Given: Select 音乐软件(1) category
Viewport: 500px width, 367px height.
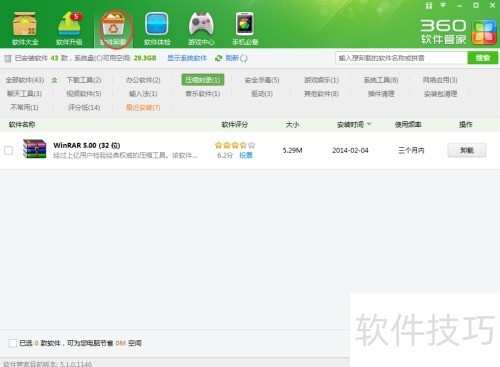Looking at the screenshot, I should [x=203, y=94].
